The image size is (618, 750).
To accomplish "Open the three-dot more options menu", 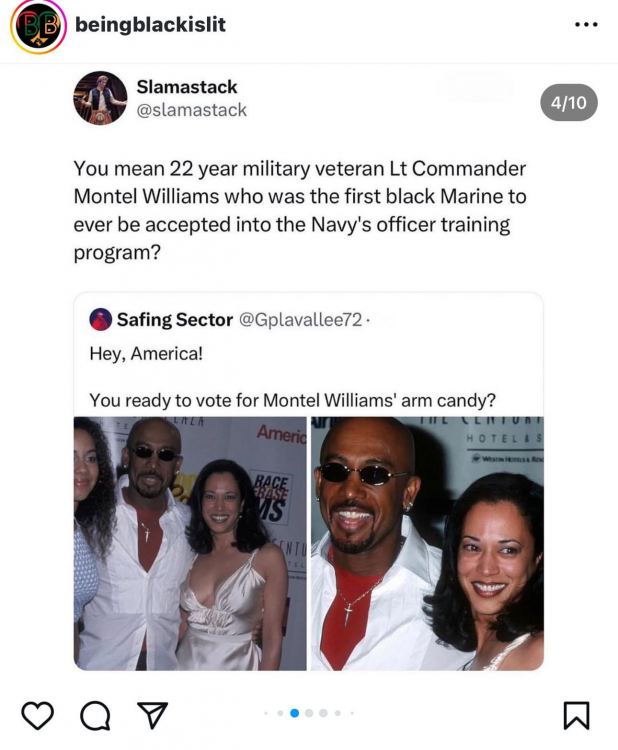I will 586,24.
